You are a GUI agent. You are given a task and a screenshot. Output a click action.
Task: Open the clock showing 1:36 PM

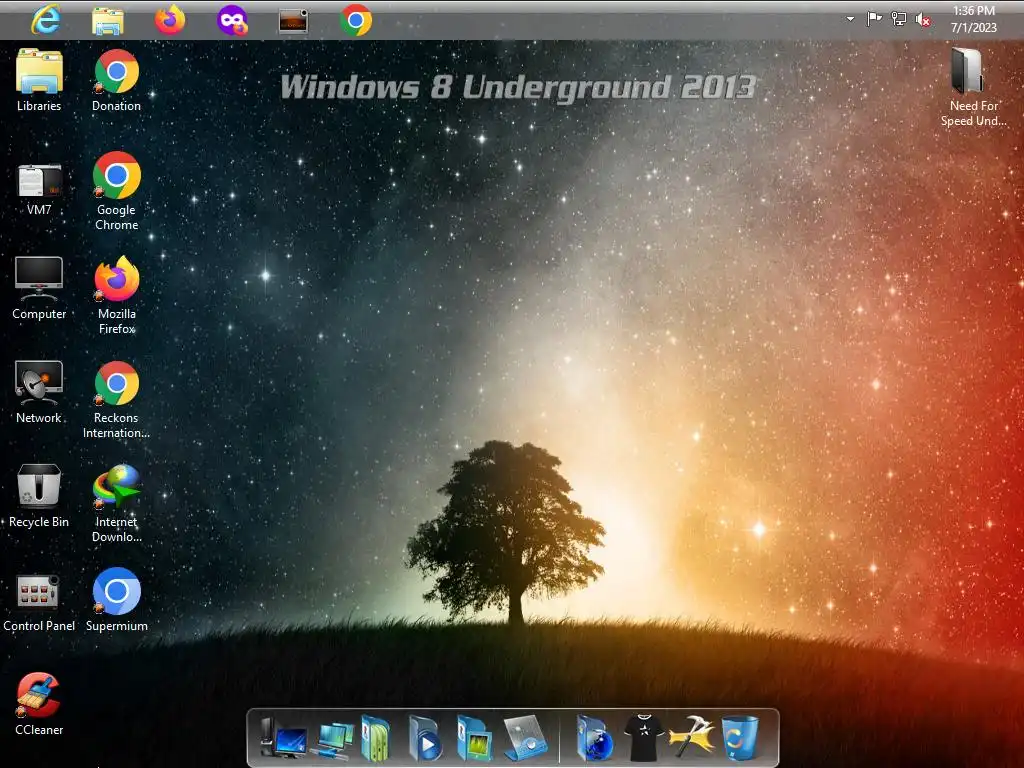coord(974,19)
